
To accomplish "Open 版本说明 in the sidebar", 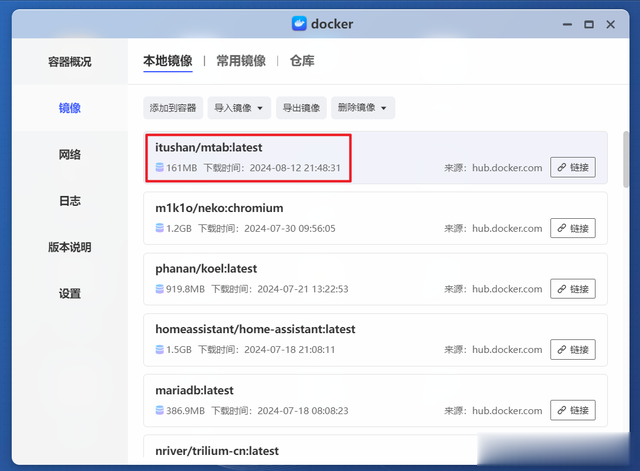I will click(x=70, y=247).
